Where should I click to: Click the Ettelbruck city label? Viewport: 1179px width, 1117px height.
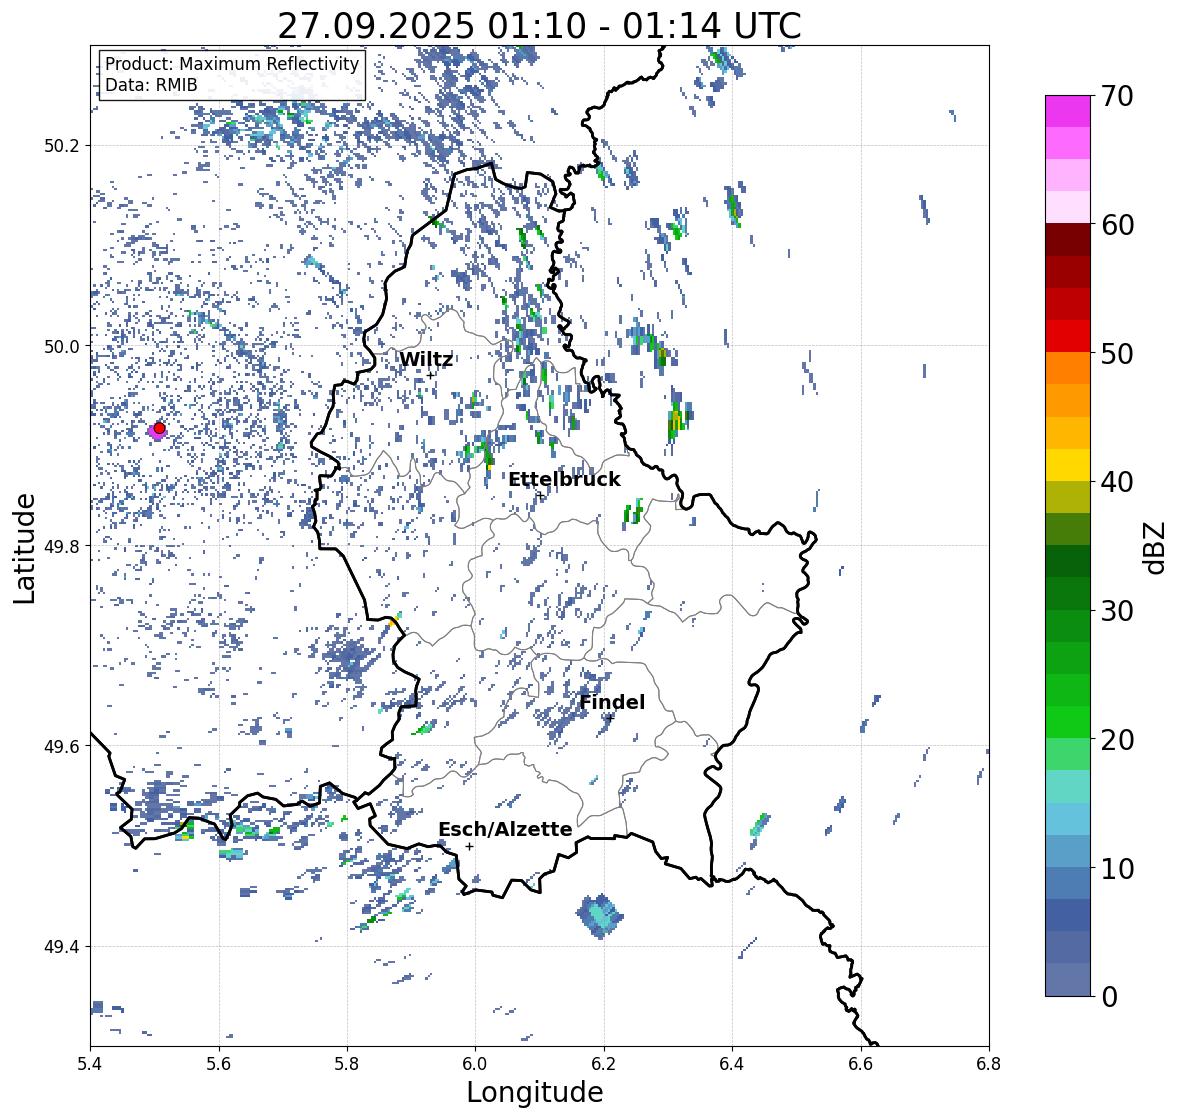(564, 480)
